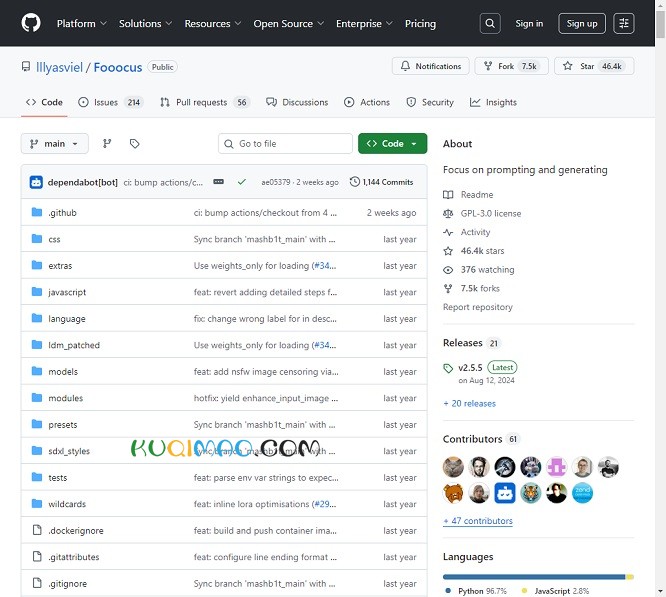666x597 pixels.
Task: Click the .github folder icon
Action: click(37, 212)
